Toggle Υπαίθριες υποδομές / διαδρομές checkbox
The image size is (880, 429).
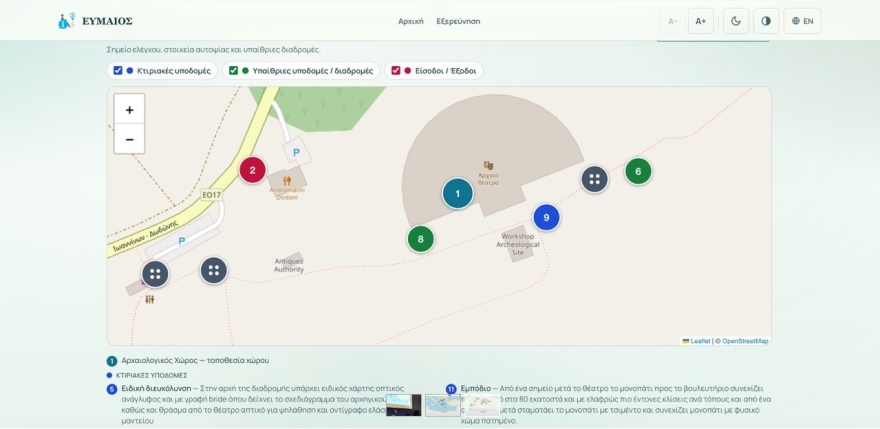coord(233,71)
